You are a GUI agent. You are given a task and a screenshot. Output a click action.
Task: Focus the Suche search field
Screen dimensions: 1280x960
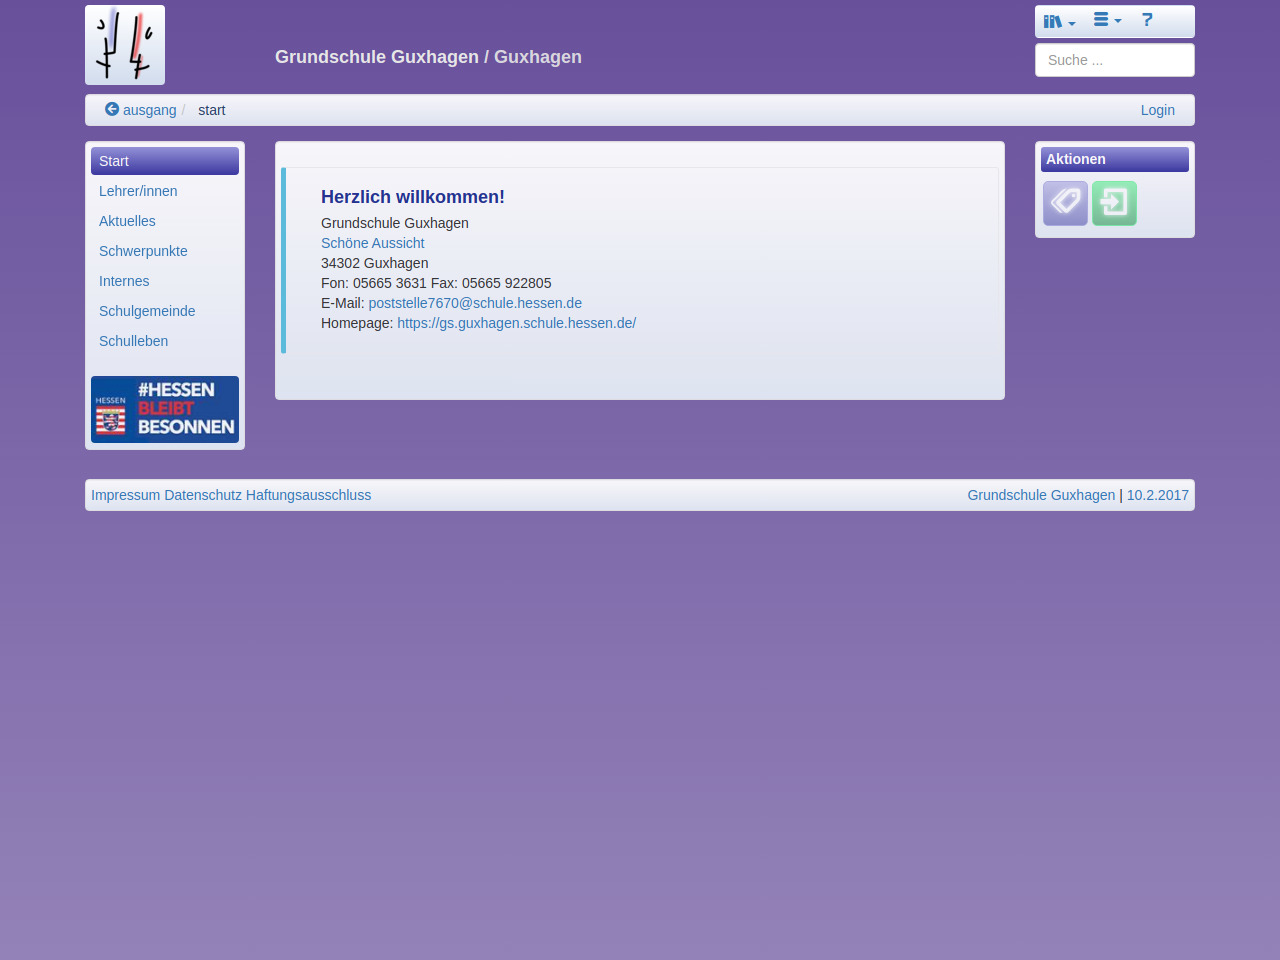[x=1114, y=60]
